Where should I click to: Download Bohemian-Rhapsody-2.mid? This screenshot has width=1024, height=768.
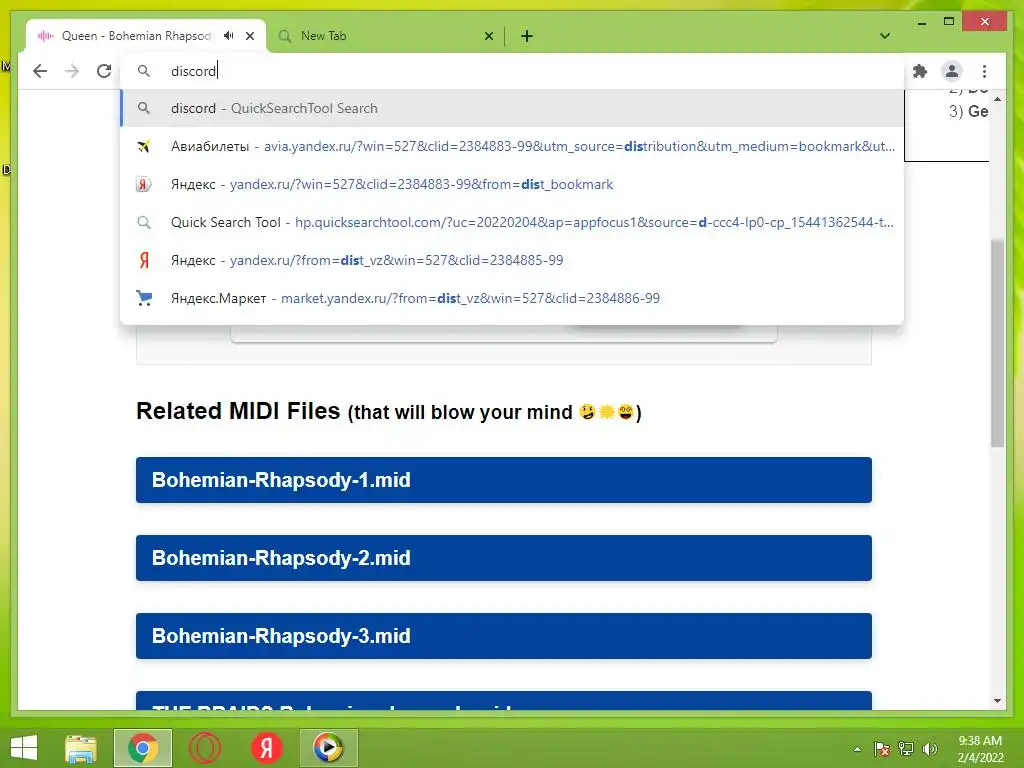(x=504, y=558)
